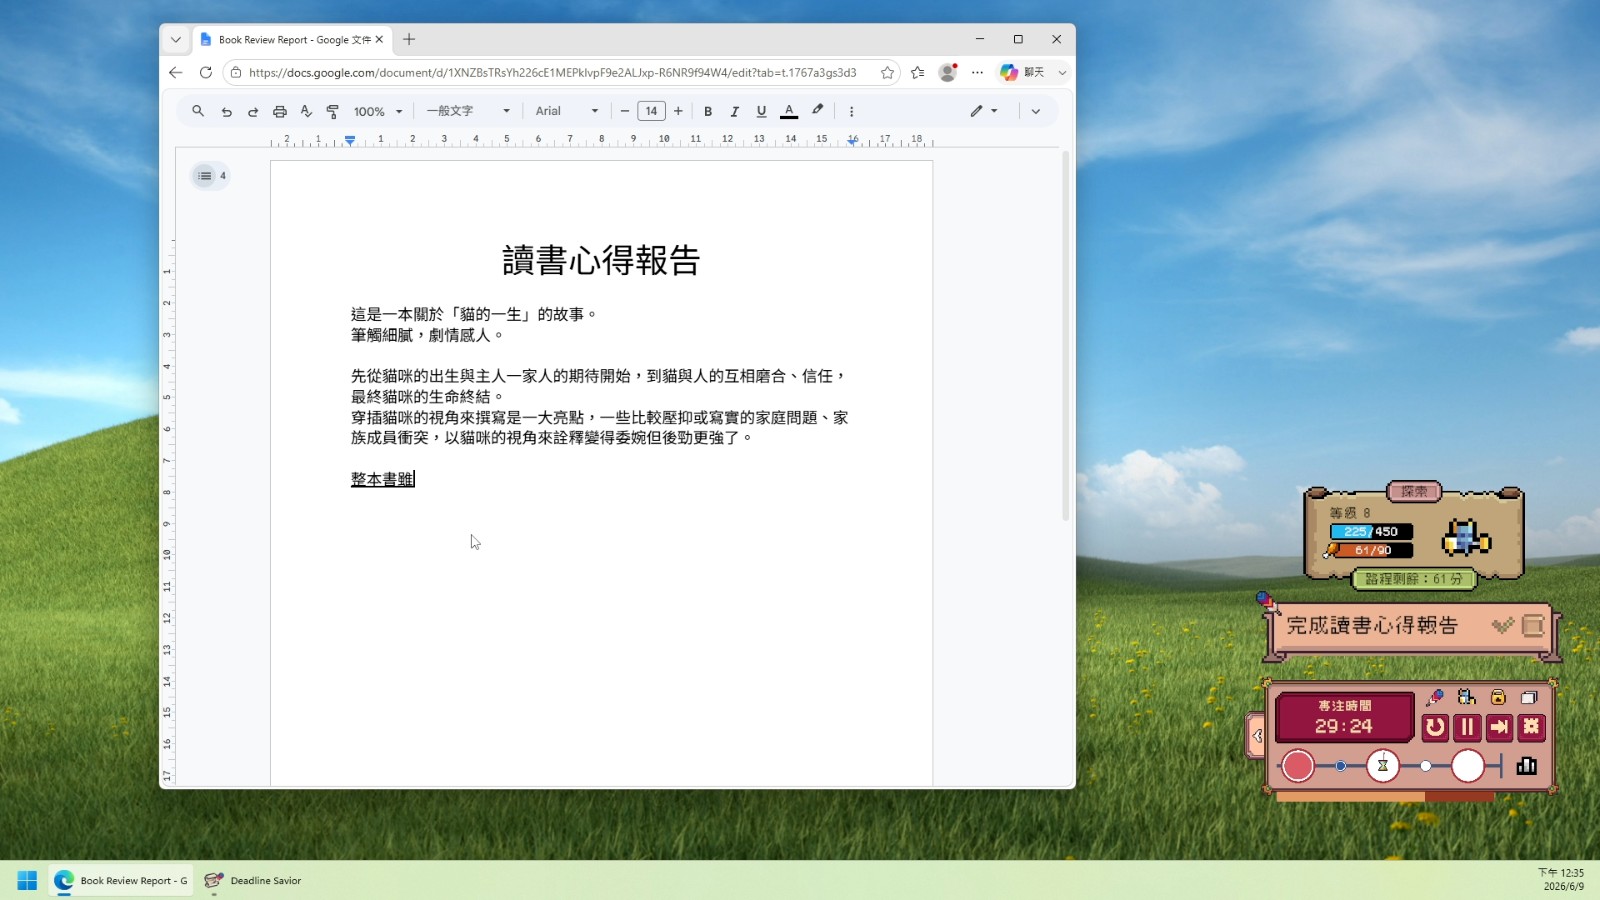The width and height of the screenshot is (1600, 900).
Task: Open a new browser tab
Action: pos(409,40)
